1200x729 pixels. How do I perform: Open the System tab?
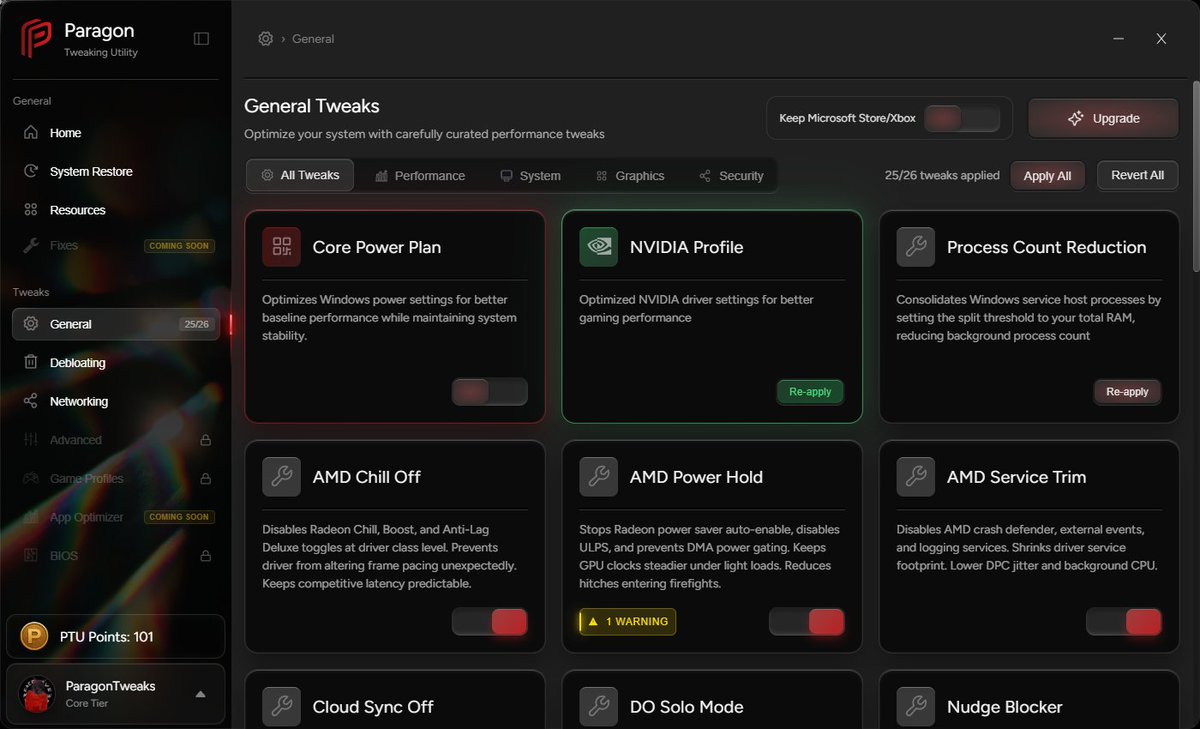[530, 175]
